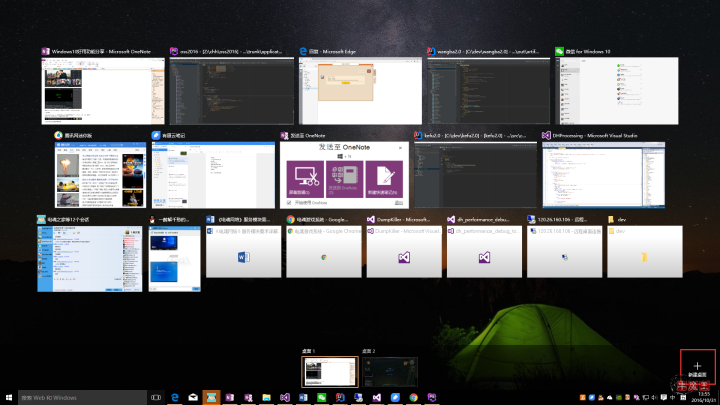Viewport: 720px width, 405px height.
Task: Select the Tencent news mini window thumbnail
Action: [100, 174]
